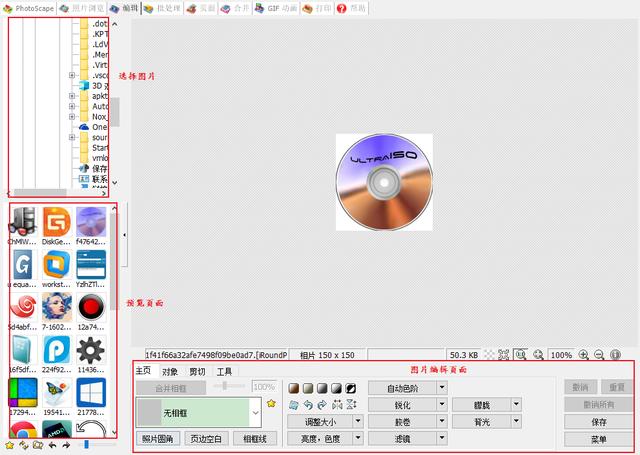This screenshot has height=455, width=640.
Task: Open the 批处理 batch editor tab
Action: tap(162, 8)
